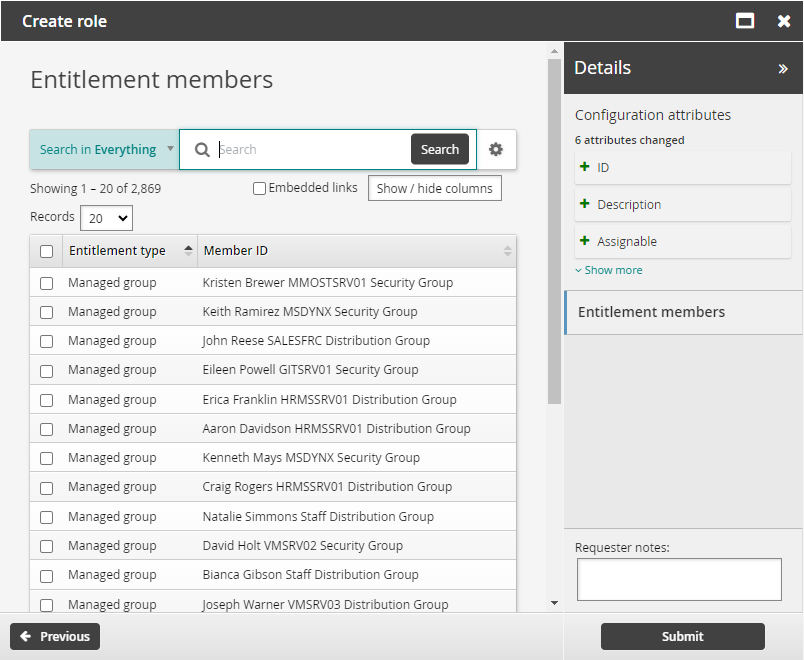804x660 pixels.
Task: Click the magnifying glass inside the search bar
Action: tap(203, 149)
